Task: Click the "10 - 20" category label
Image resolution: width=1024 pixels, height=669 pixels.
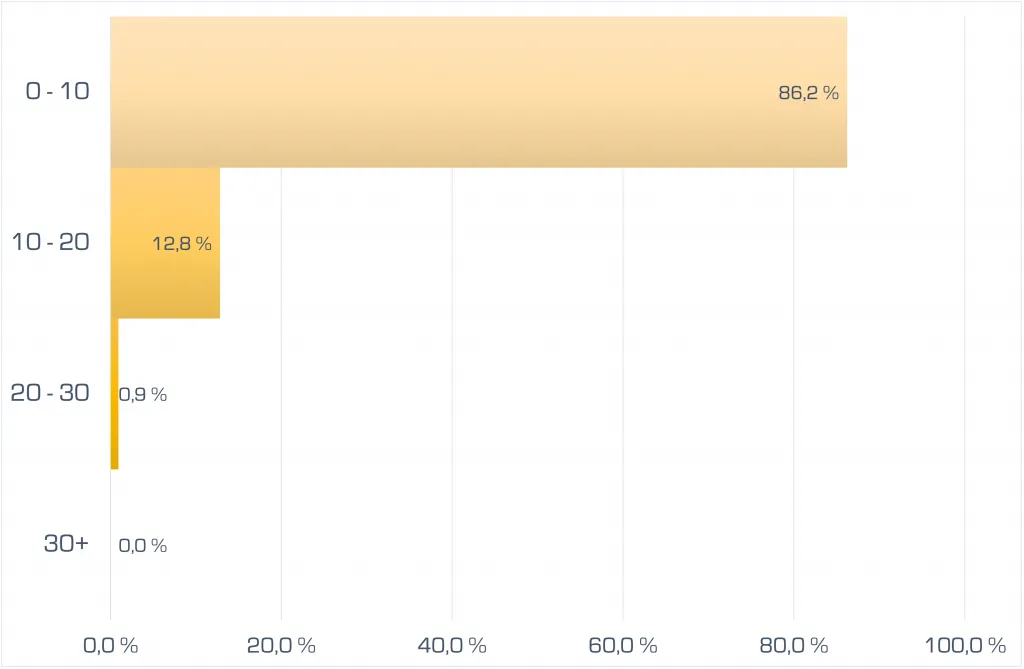Action: pos(50,242)
